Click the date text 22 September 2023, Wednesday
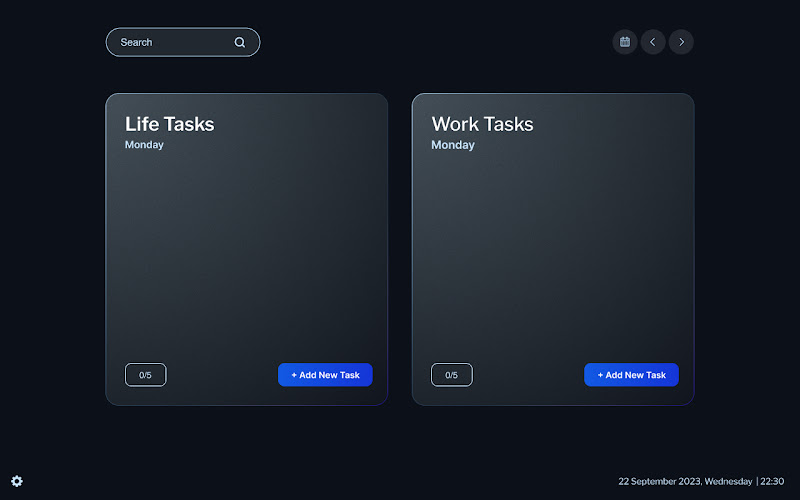 click(x=685, y=481)
